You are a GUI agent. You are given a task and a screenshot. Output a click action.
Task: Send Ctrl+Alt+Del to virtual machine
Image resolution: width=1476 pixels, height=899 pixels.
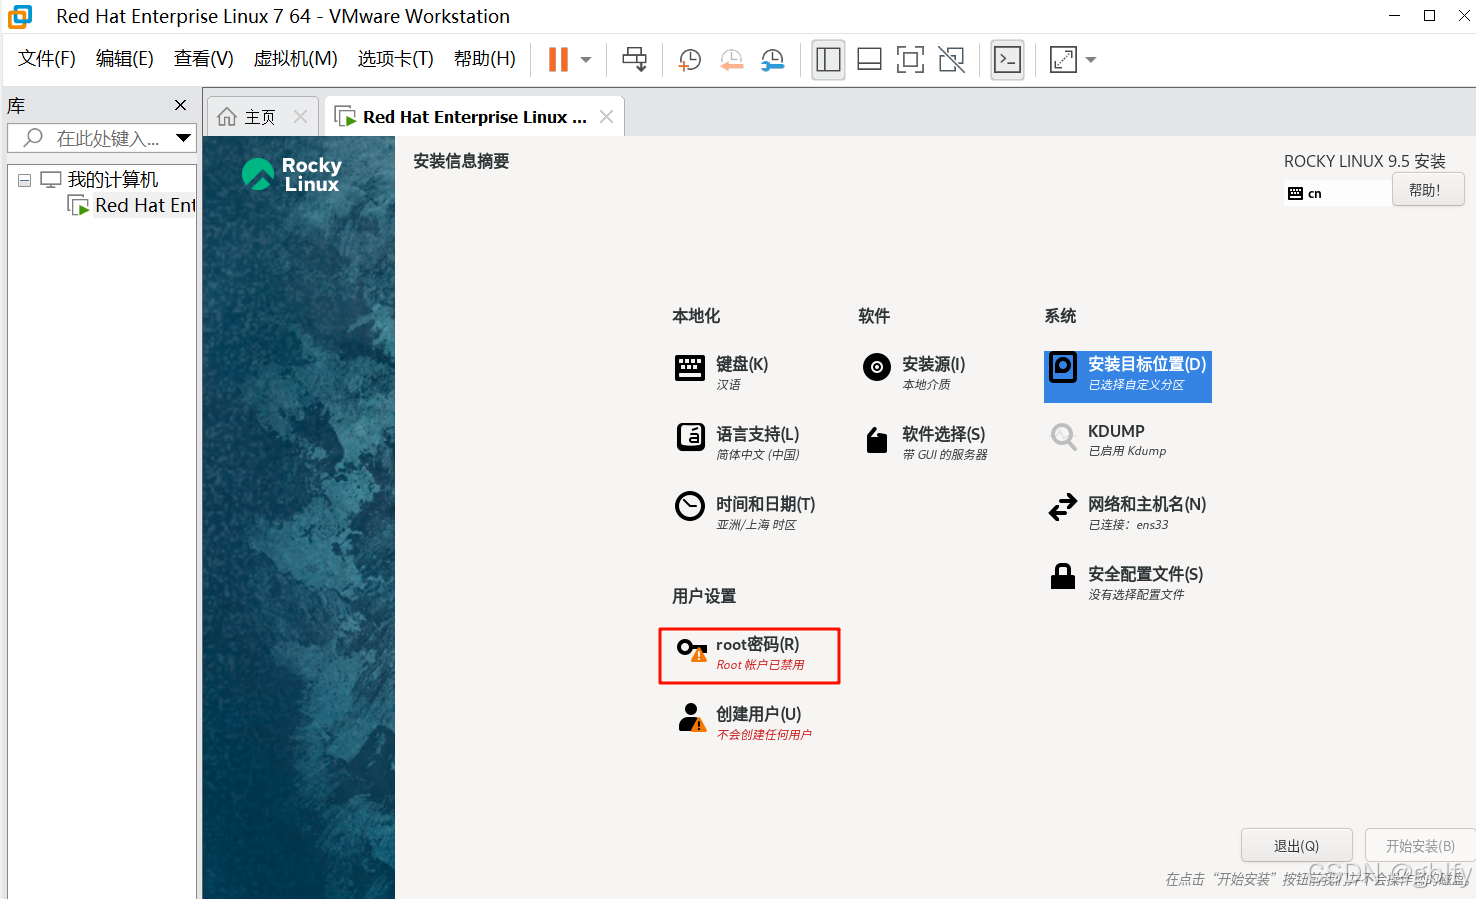click(x=634, y=60)
